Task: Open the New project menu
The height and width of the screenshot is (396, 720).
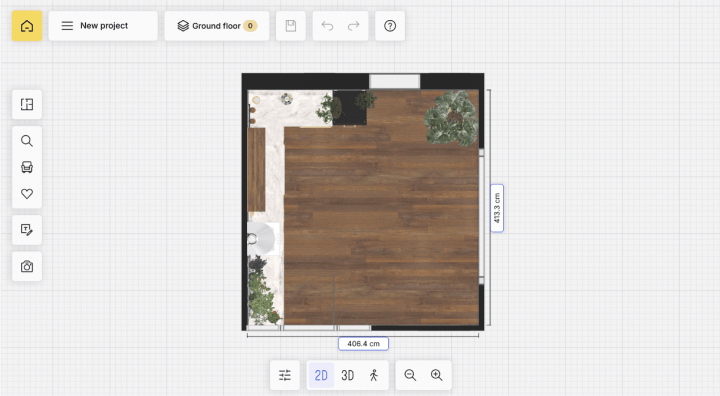Action: click(103, 26)
